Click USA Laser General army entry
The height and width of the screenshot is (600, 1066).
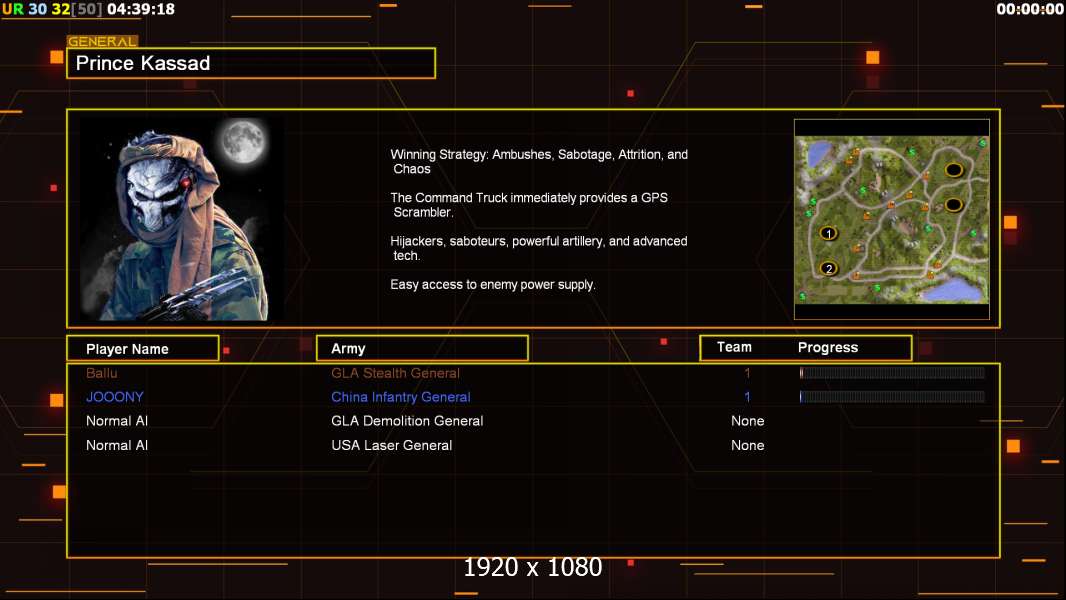point(391,446)
